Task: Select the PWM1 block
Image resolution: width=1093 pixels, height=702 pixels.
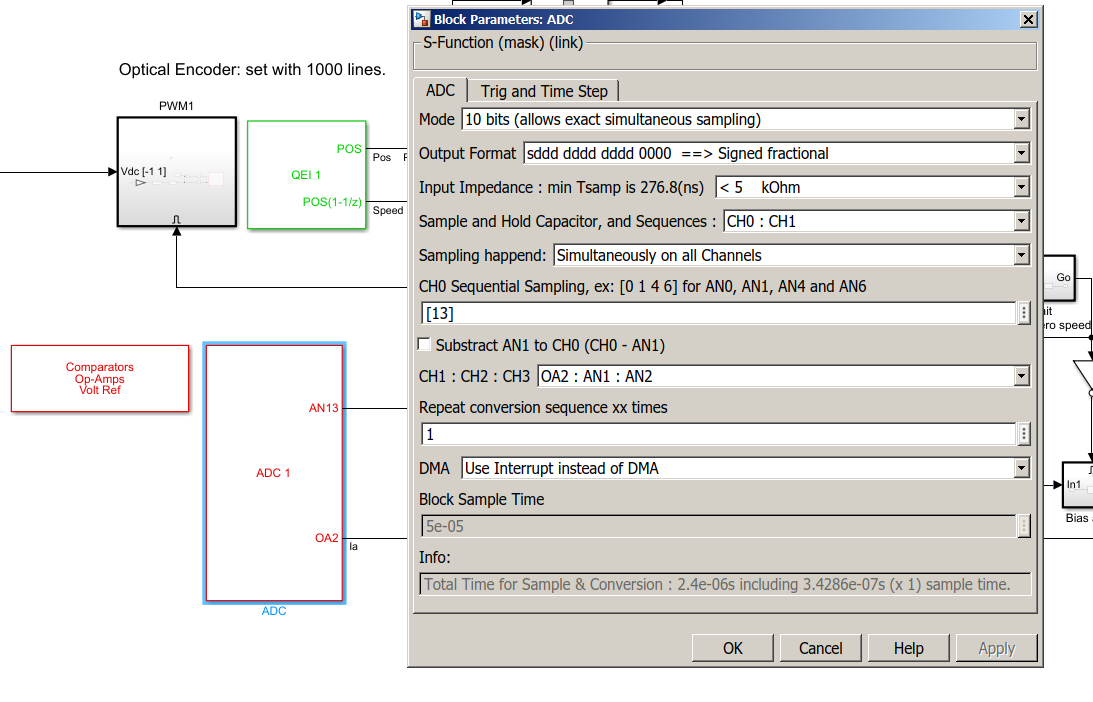Action: [x=176, y=171]
